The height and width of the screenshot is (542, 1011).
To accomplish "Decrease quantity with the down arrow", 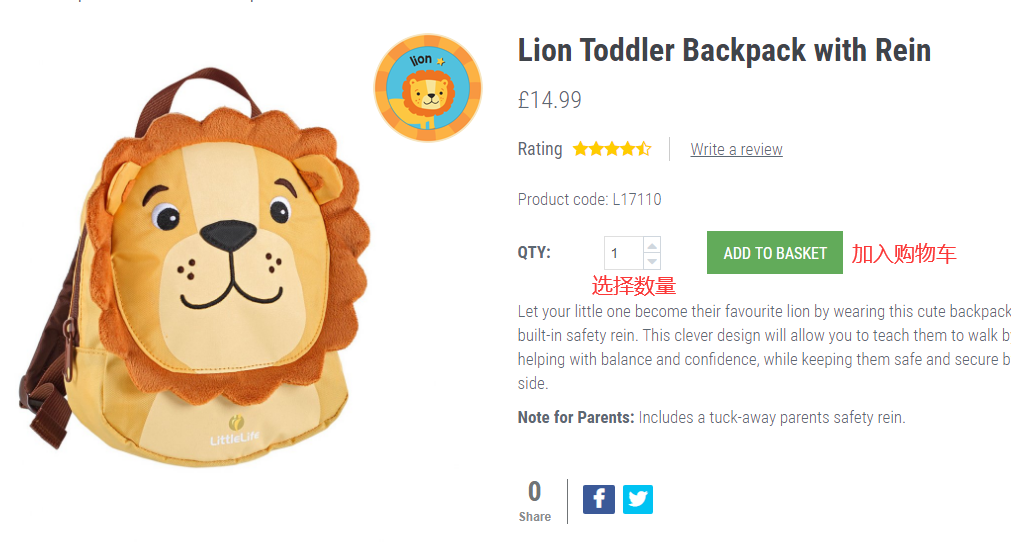I will click(652, 261).
